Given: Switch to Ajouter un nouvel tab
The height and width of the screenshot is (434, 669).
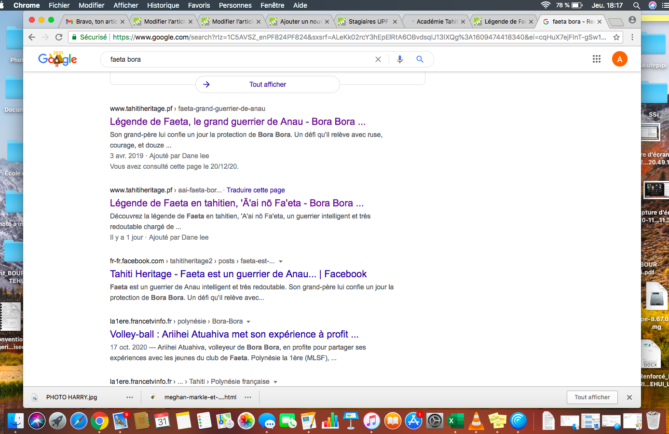Looking at the screenshot, I should coord(299,21).
